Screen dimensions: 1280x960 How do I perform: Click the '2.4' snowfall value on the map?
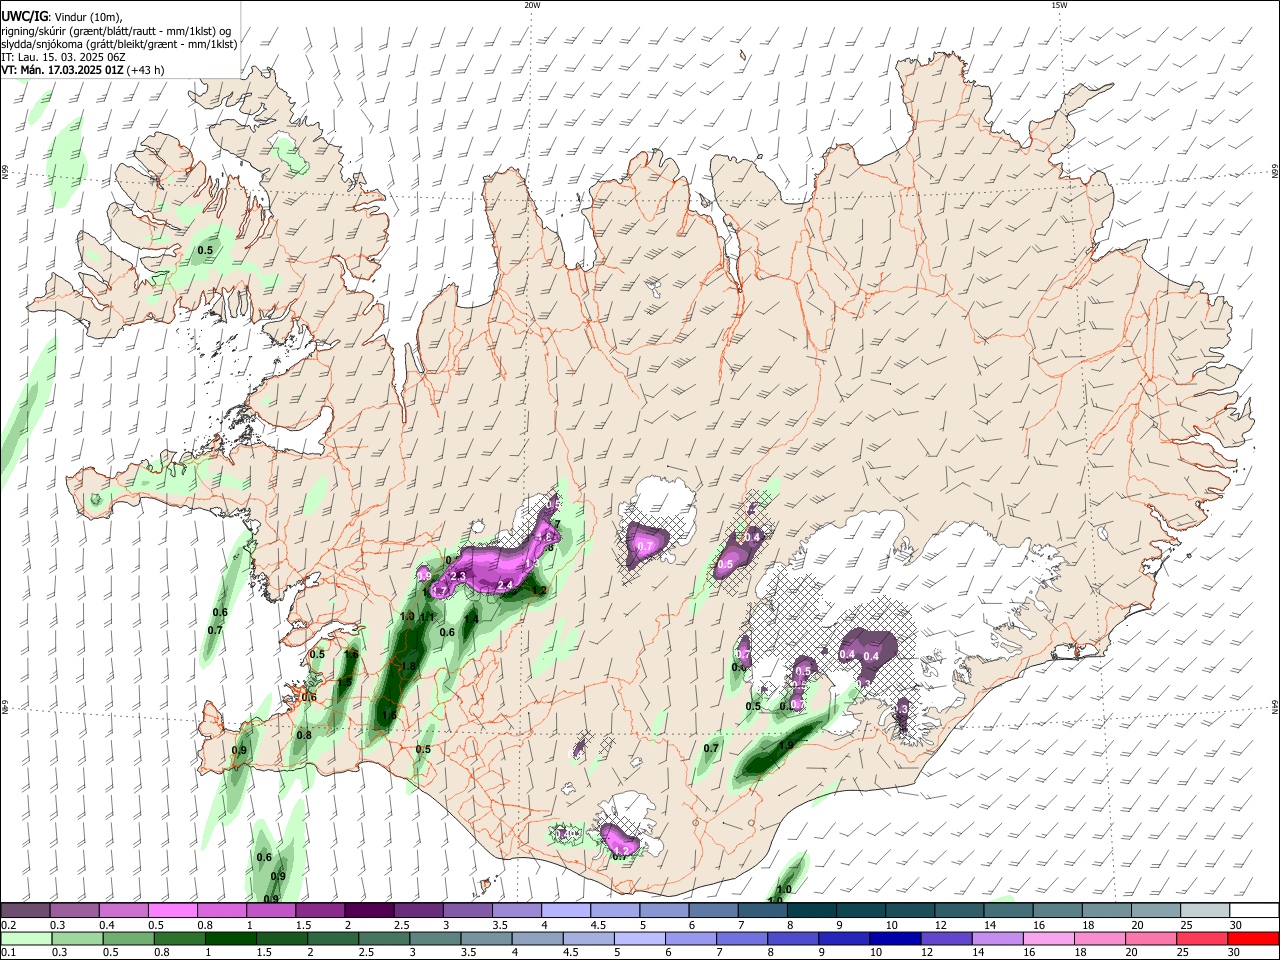[504, 585]
